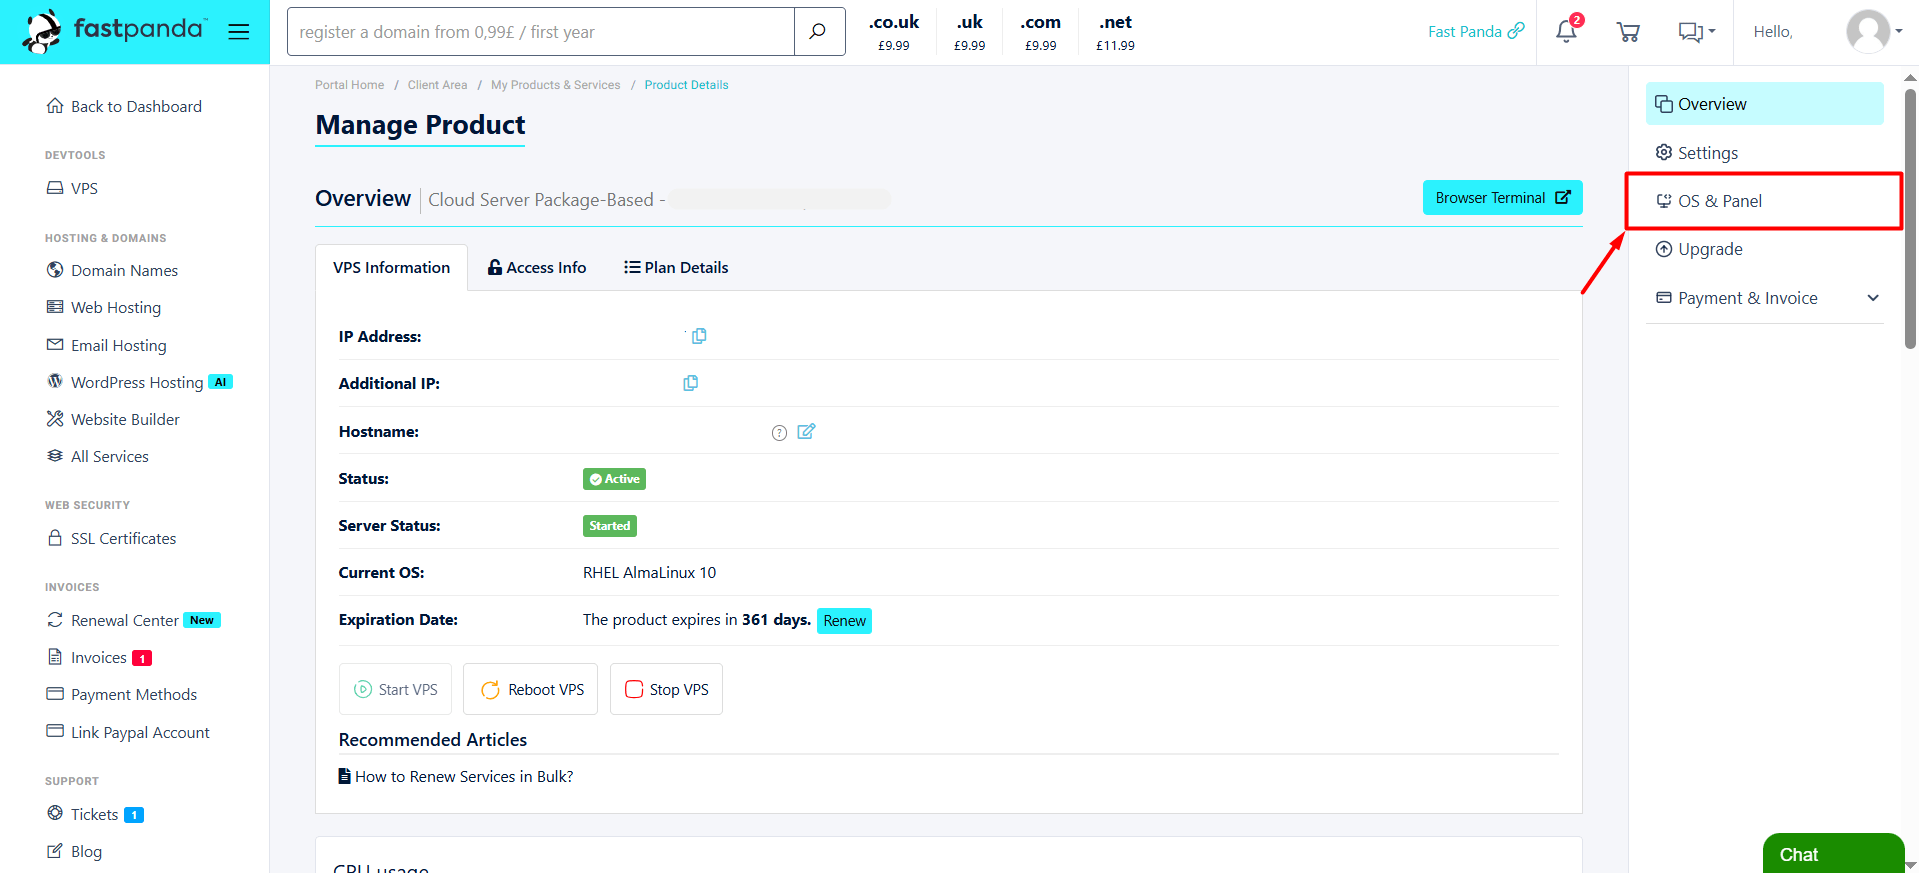Image resolution: width=1919 pixels, height=873 pixels.
Task: Open SSL Certificates in the sidebar
Action: click(111, 538)
